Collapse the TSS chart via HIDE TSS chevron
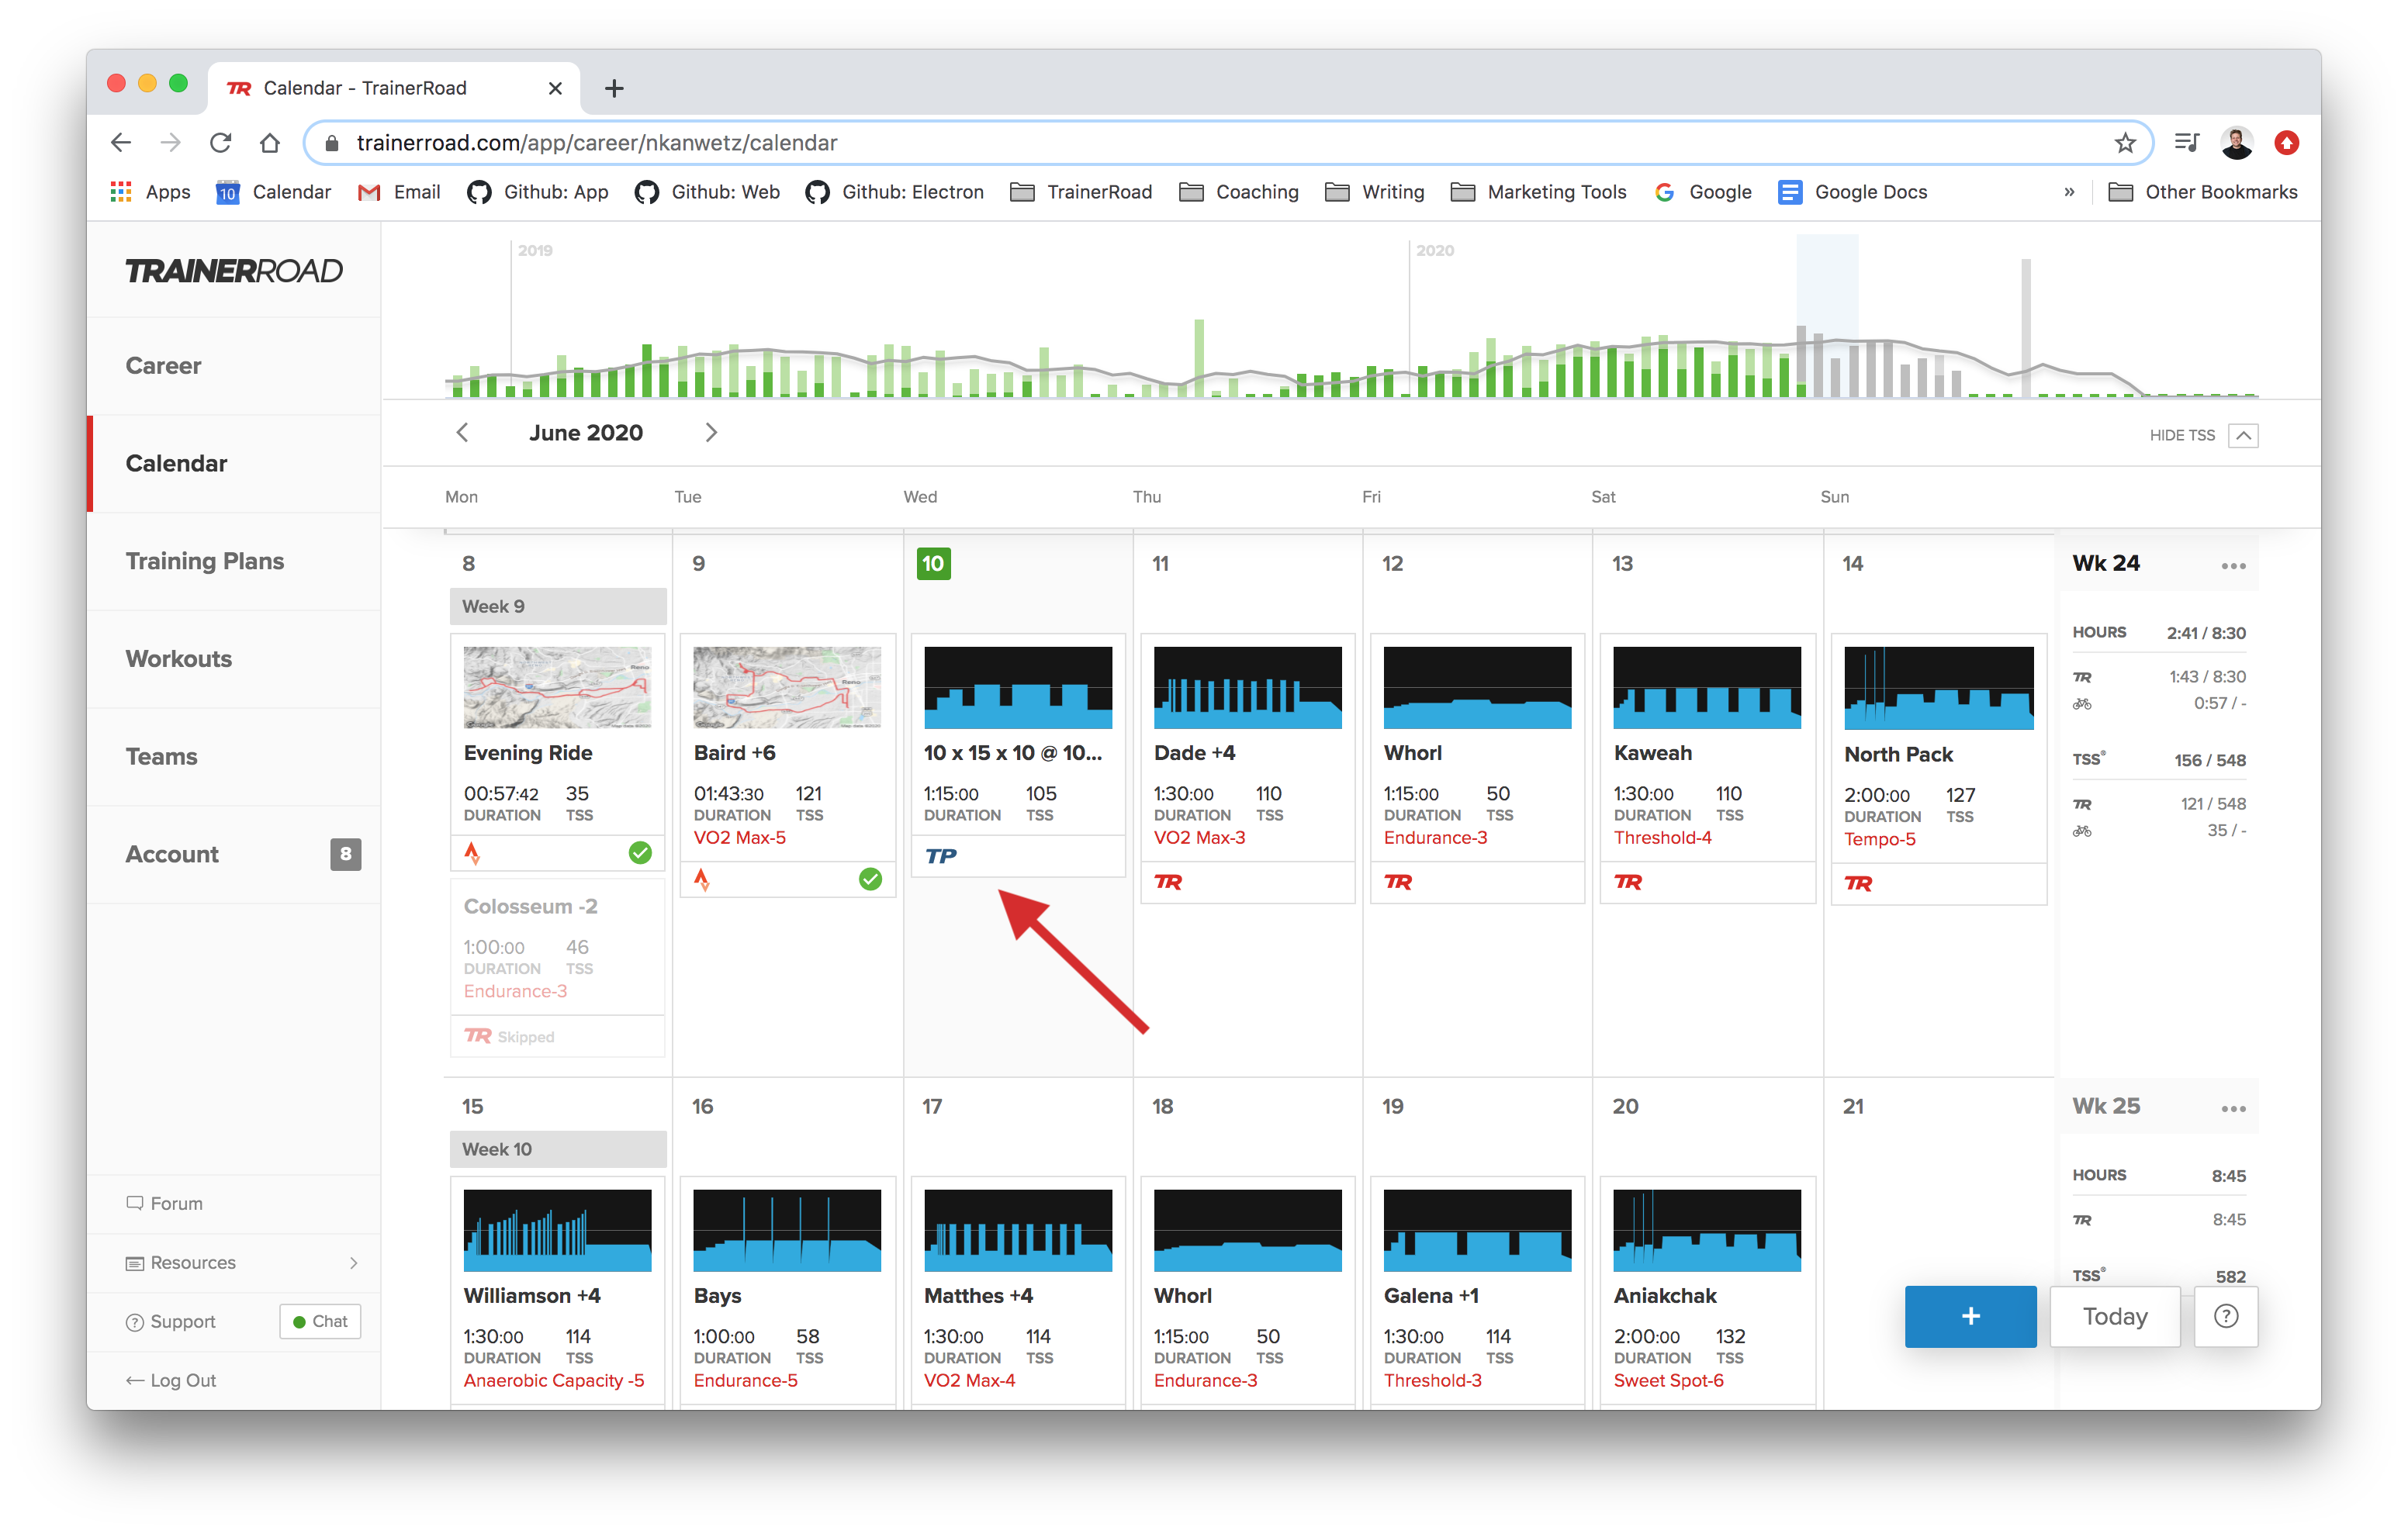This screenshot has width=2408, height=1534. pos(2246,435)
